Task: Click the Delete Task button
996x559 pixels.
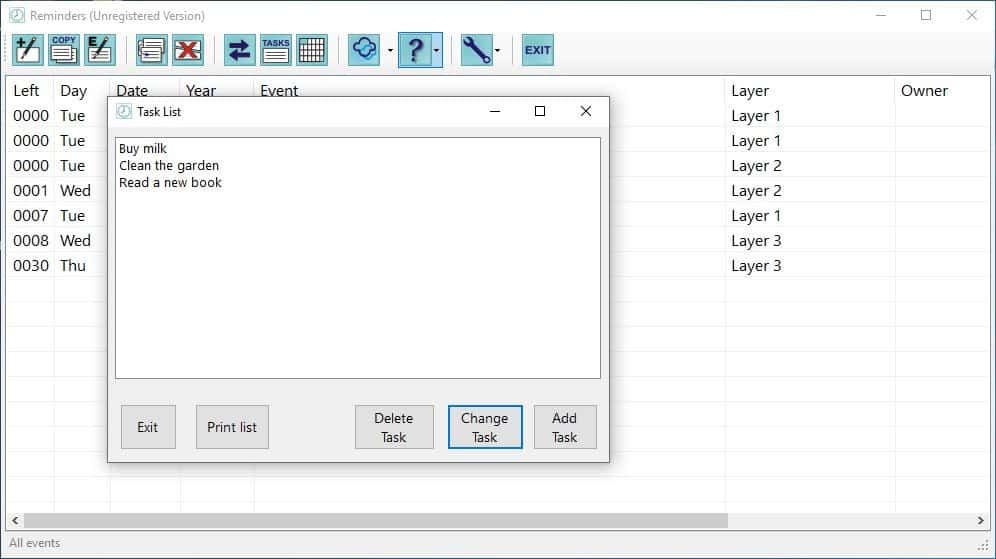Action: tap(394, 427)
